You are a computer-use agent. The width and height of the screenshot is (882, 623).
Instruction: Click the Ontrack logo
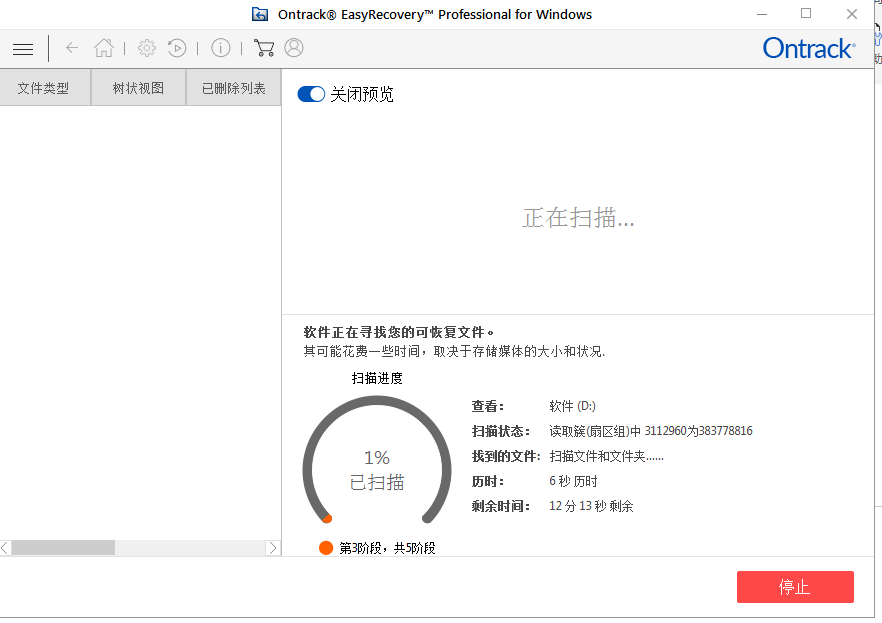[x=809, y=48]
